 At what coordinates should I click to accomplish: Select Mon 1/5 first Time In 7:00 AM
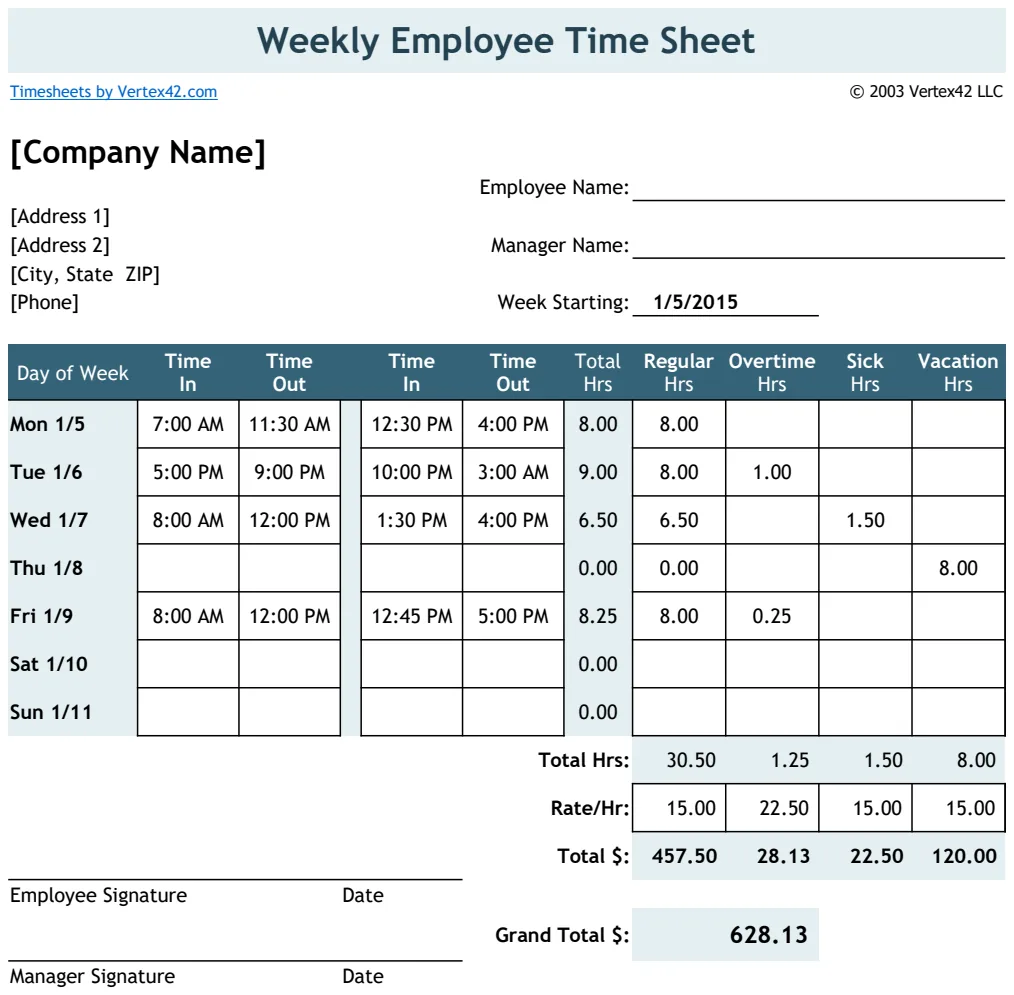(x=188, y=424)
